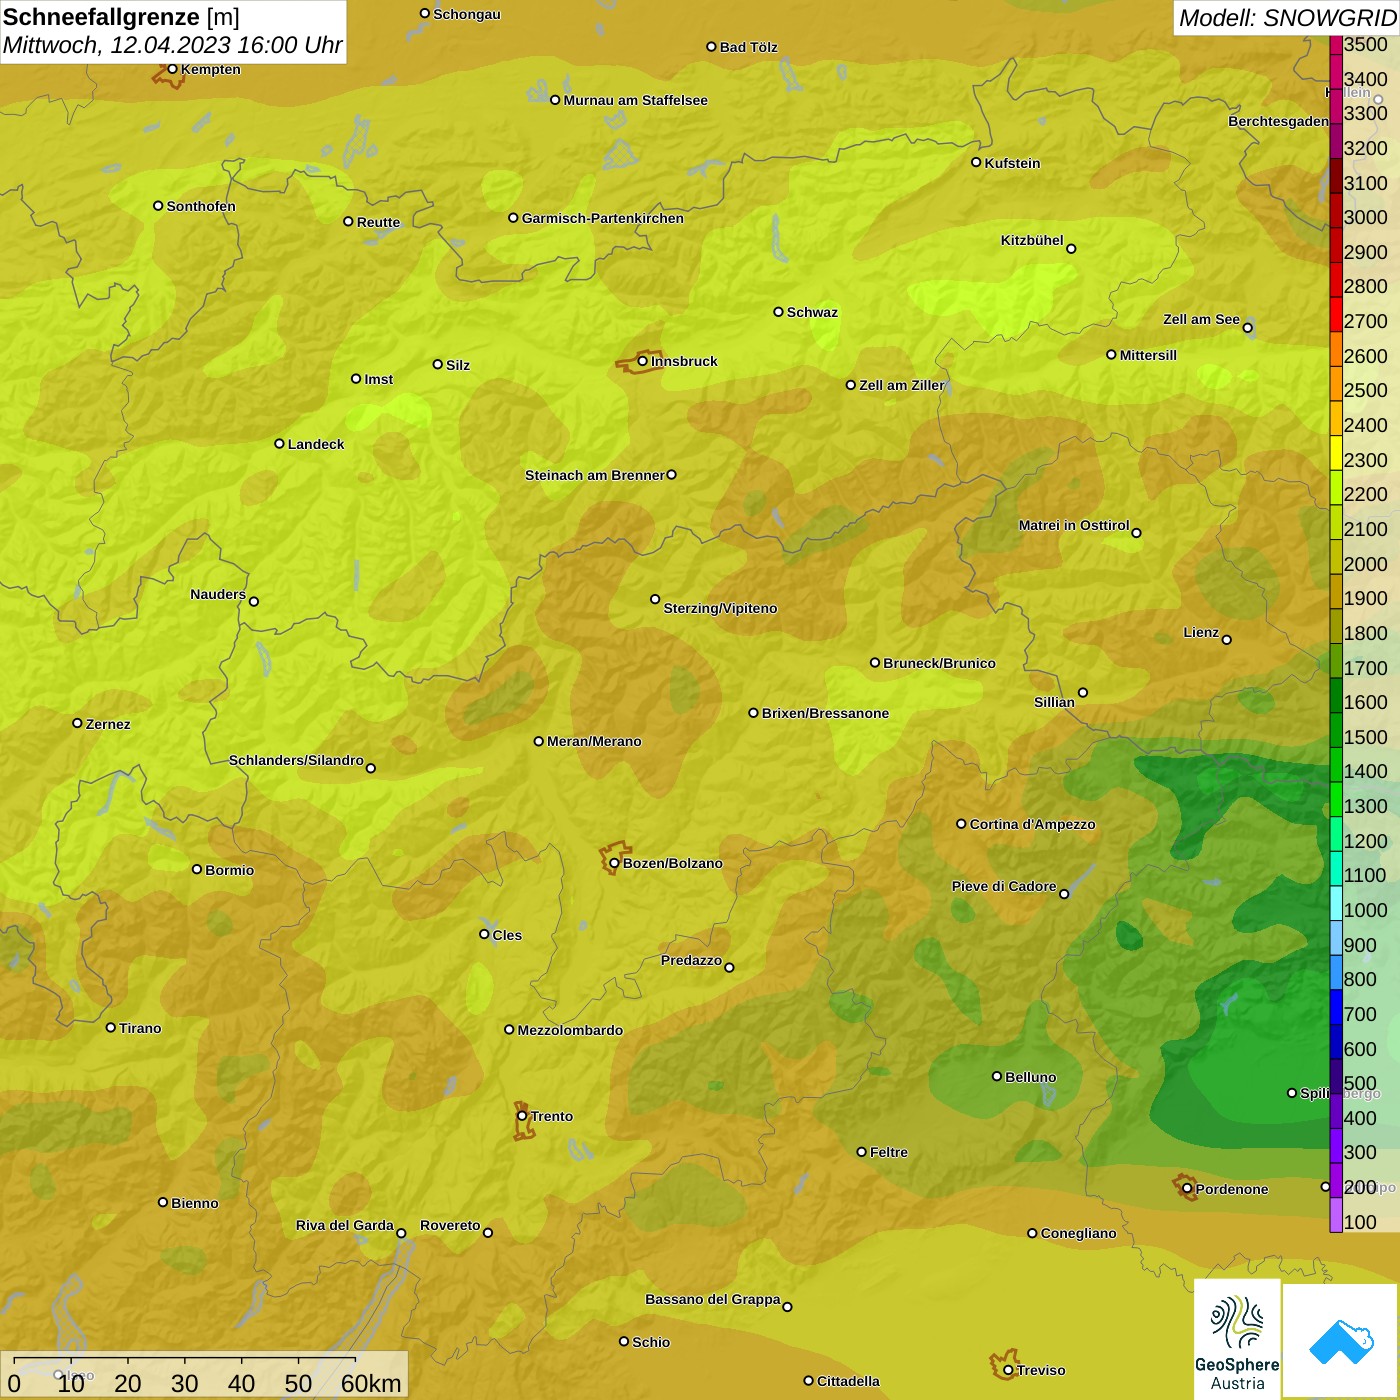This screenshot has height=1400, width=1400.
Task: Click the Zernez marker dot
Action: pos(77,723)
